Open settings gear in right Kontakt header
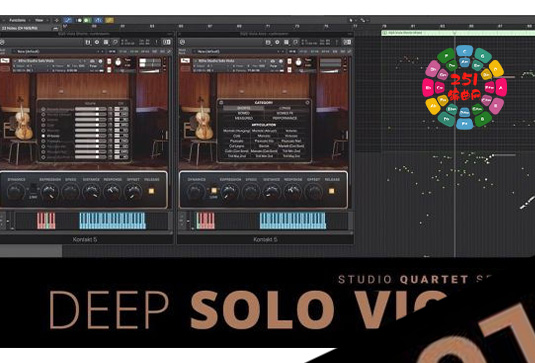 coord(277,42)
